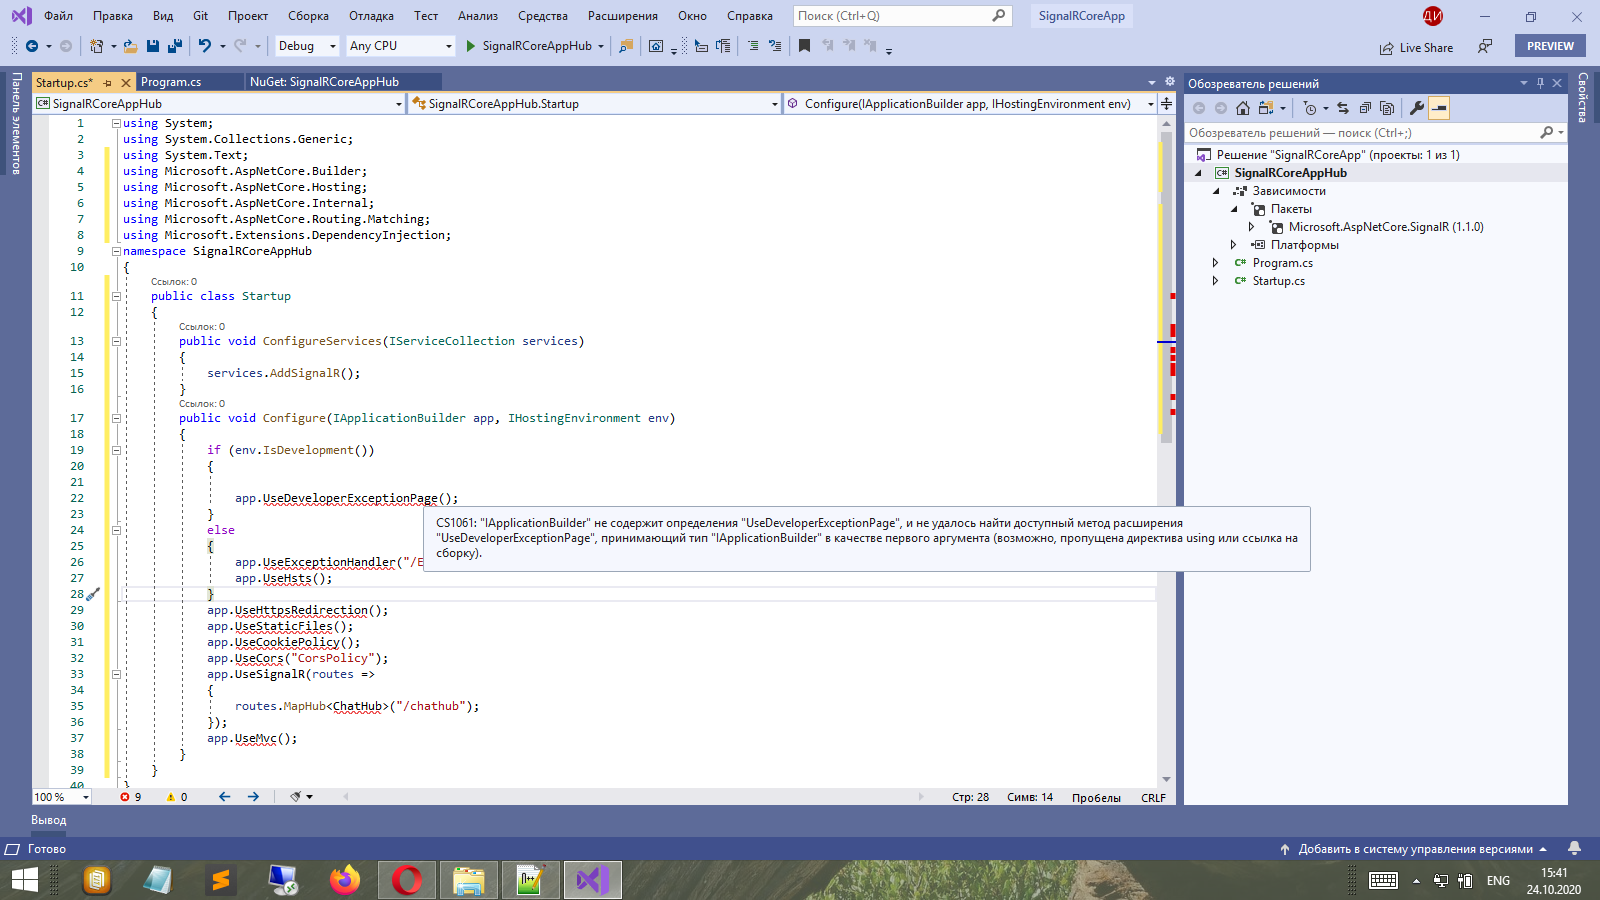This screenshot has height=900, width=1600.
Task: Open the Вывод panel tab
Action: [48, 820]
